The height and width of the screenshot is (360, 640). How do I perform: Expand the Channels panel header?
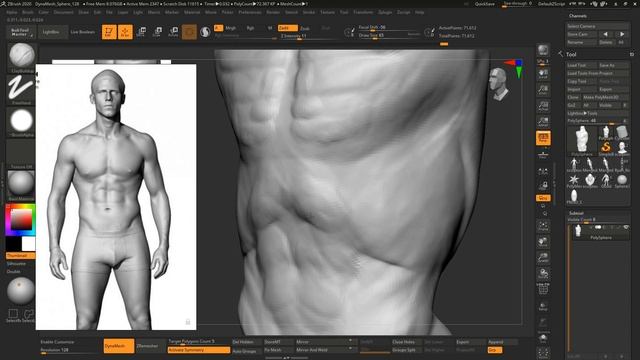[x=578, y=16]
